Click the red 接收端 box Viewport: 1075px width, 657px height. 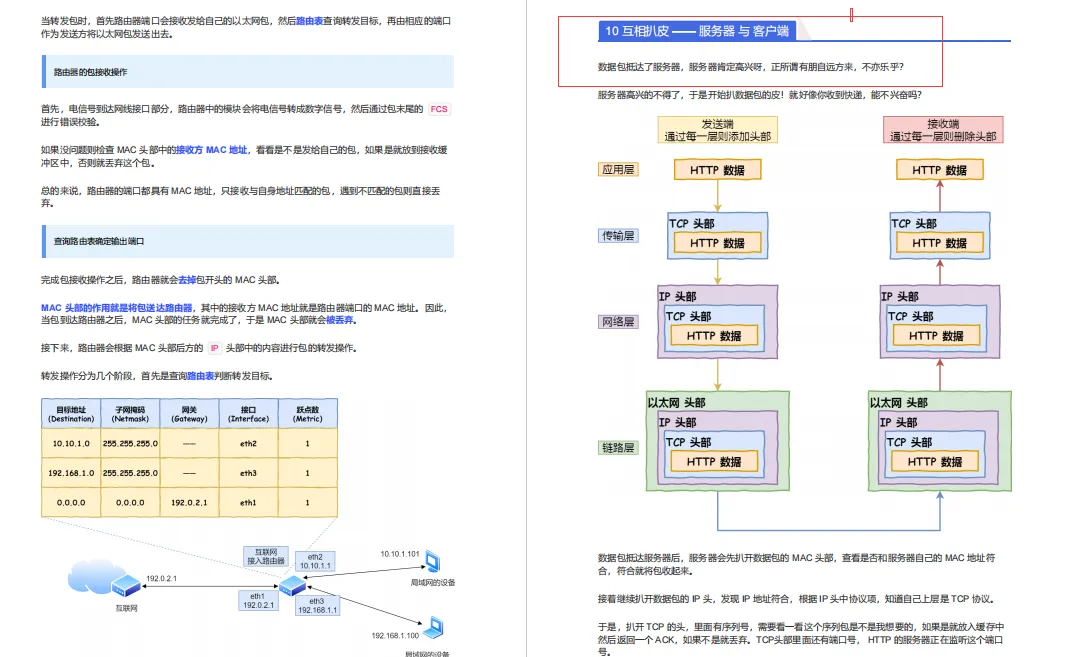click(943, 130)
